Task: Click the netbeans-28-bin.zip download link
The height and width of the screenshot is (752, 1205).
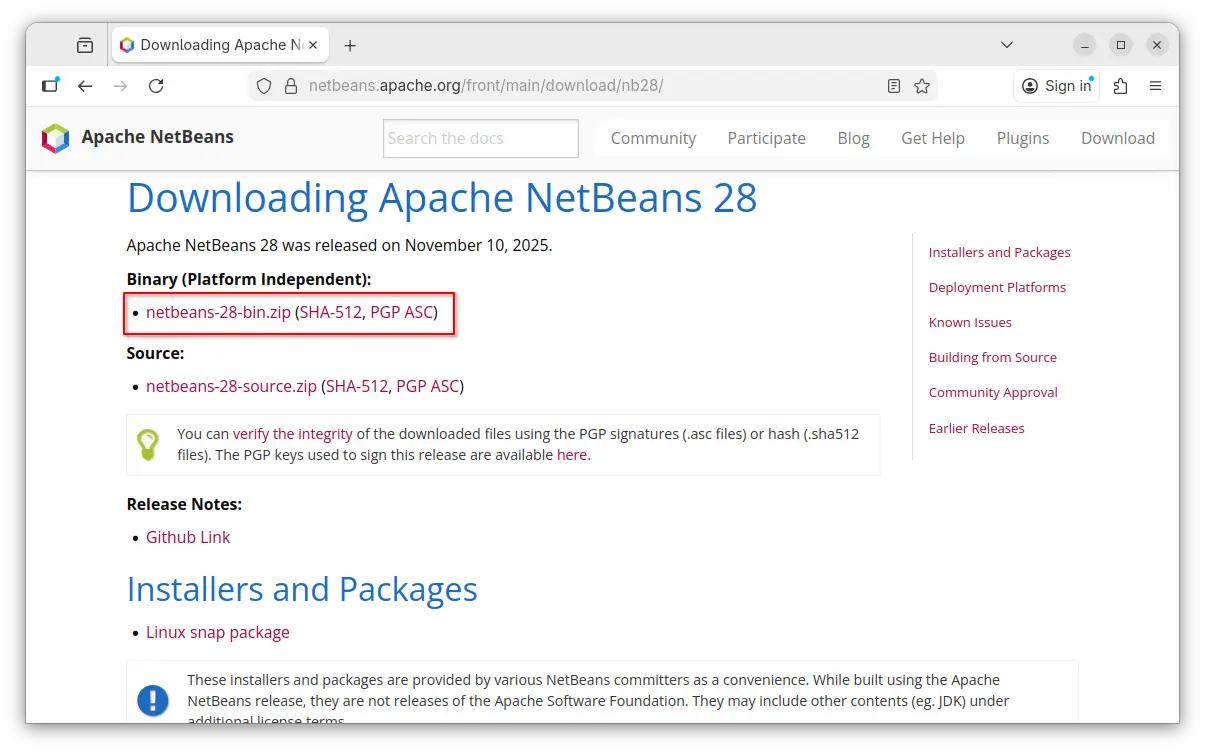Action: [x=218, y=312]
